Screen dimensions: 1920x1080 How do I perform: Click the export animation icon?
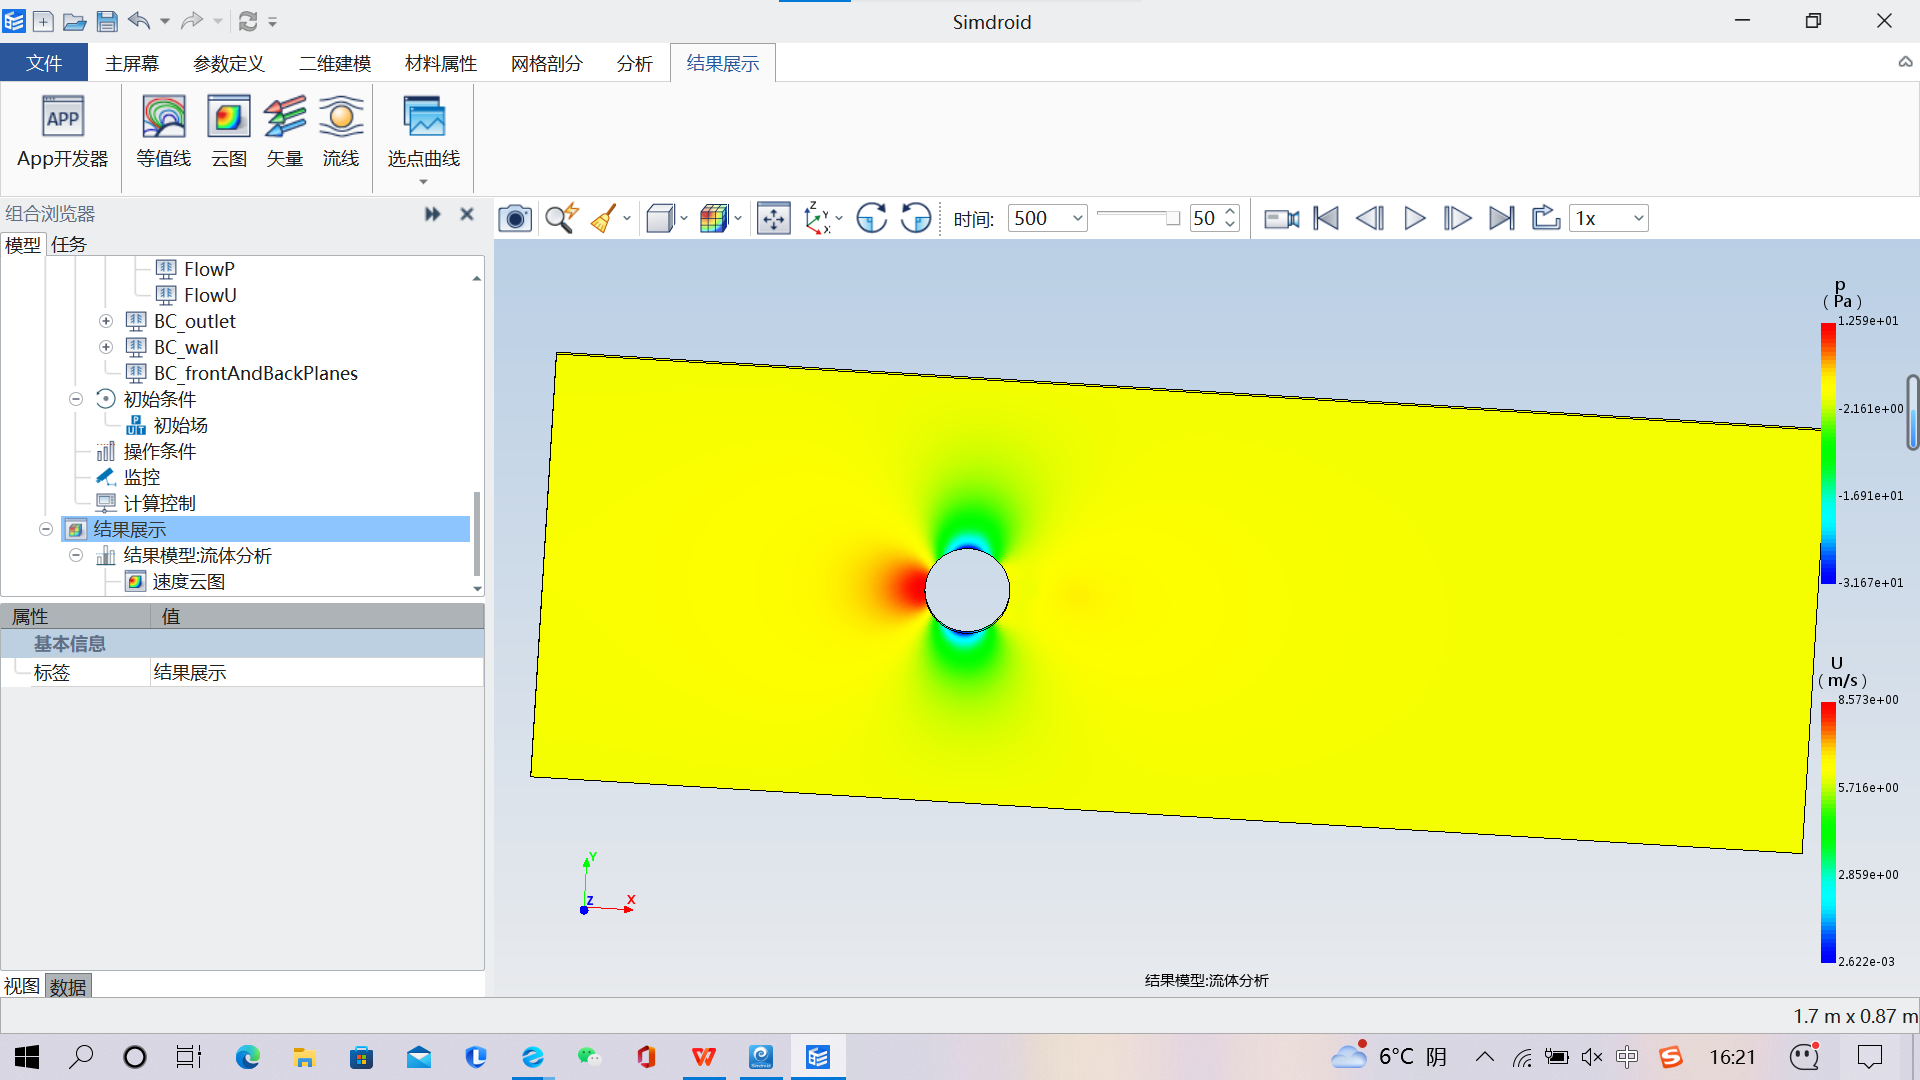(1546, 218)
